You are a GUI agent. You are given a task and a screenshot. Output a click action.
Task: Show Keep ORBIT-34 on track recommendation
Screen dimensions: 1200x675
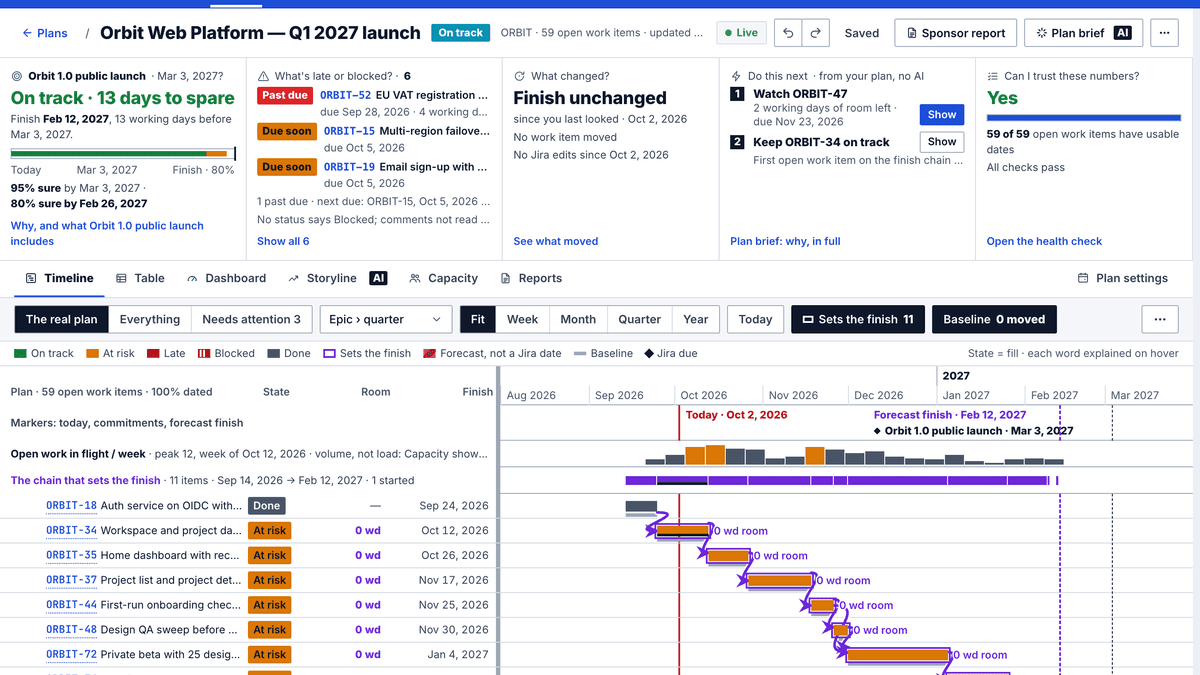pyautogui.click(x=941, y=142)
